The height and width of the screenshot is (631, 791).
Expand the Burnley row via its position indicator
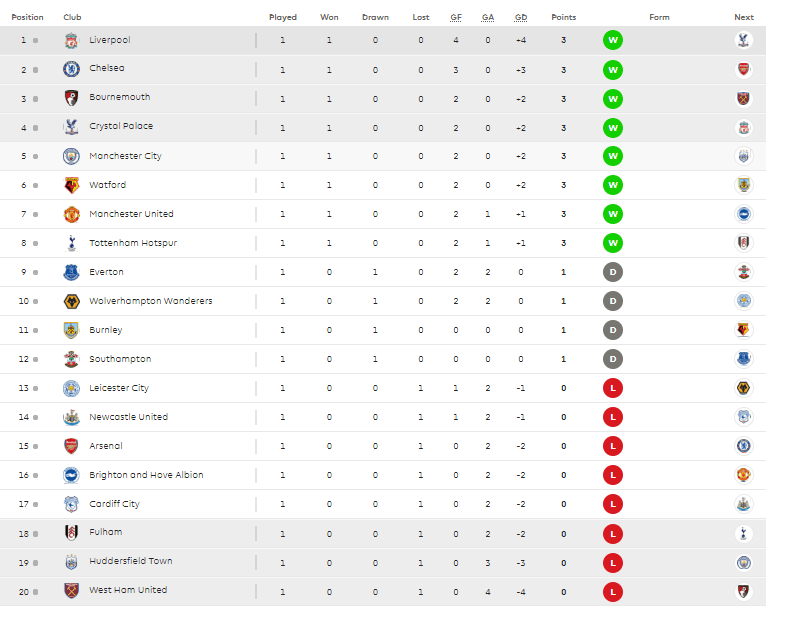35,330
